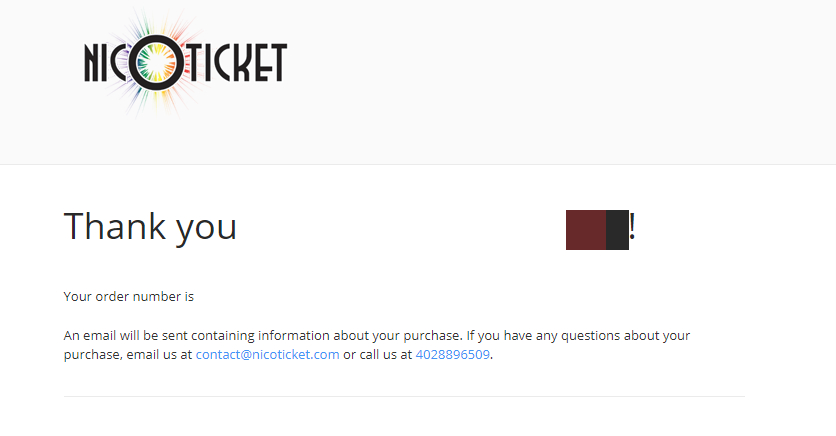Click the Your order number is text
The width and height of the screenshot is (836, 436).
[128, 296]
